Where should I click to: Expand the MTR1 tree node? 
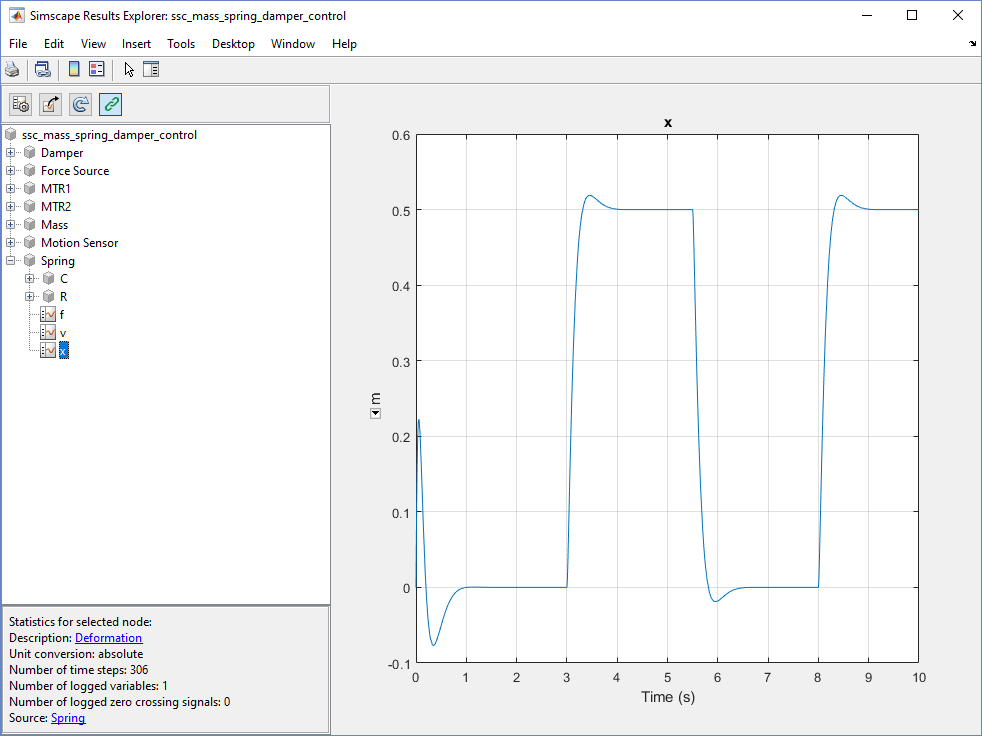point(11,189)
